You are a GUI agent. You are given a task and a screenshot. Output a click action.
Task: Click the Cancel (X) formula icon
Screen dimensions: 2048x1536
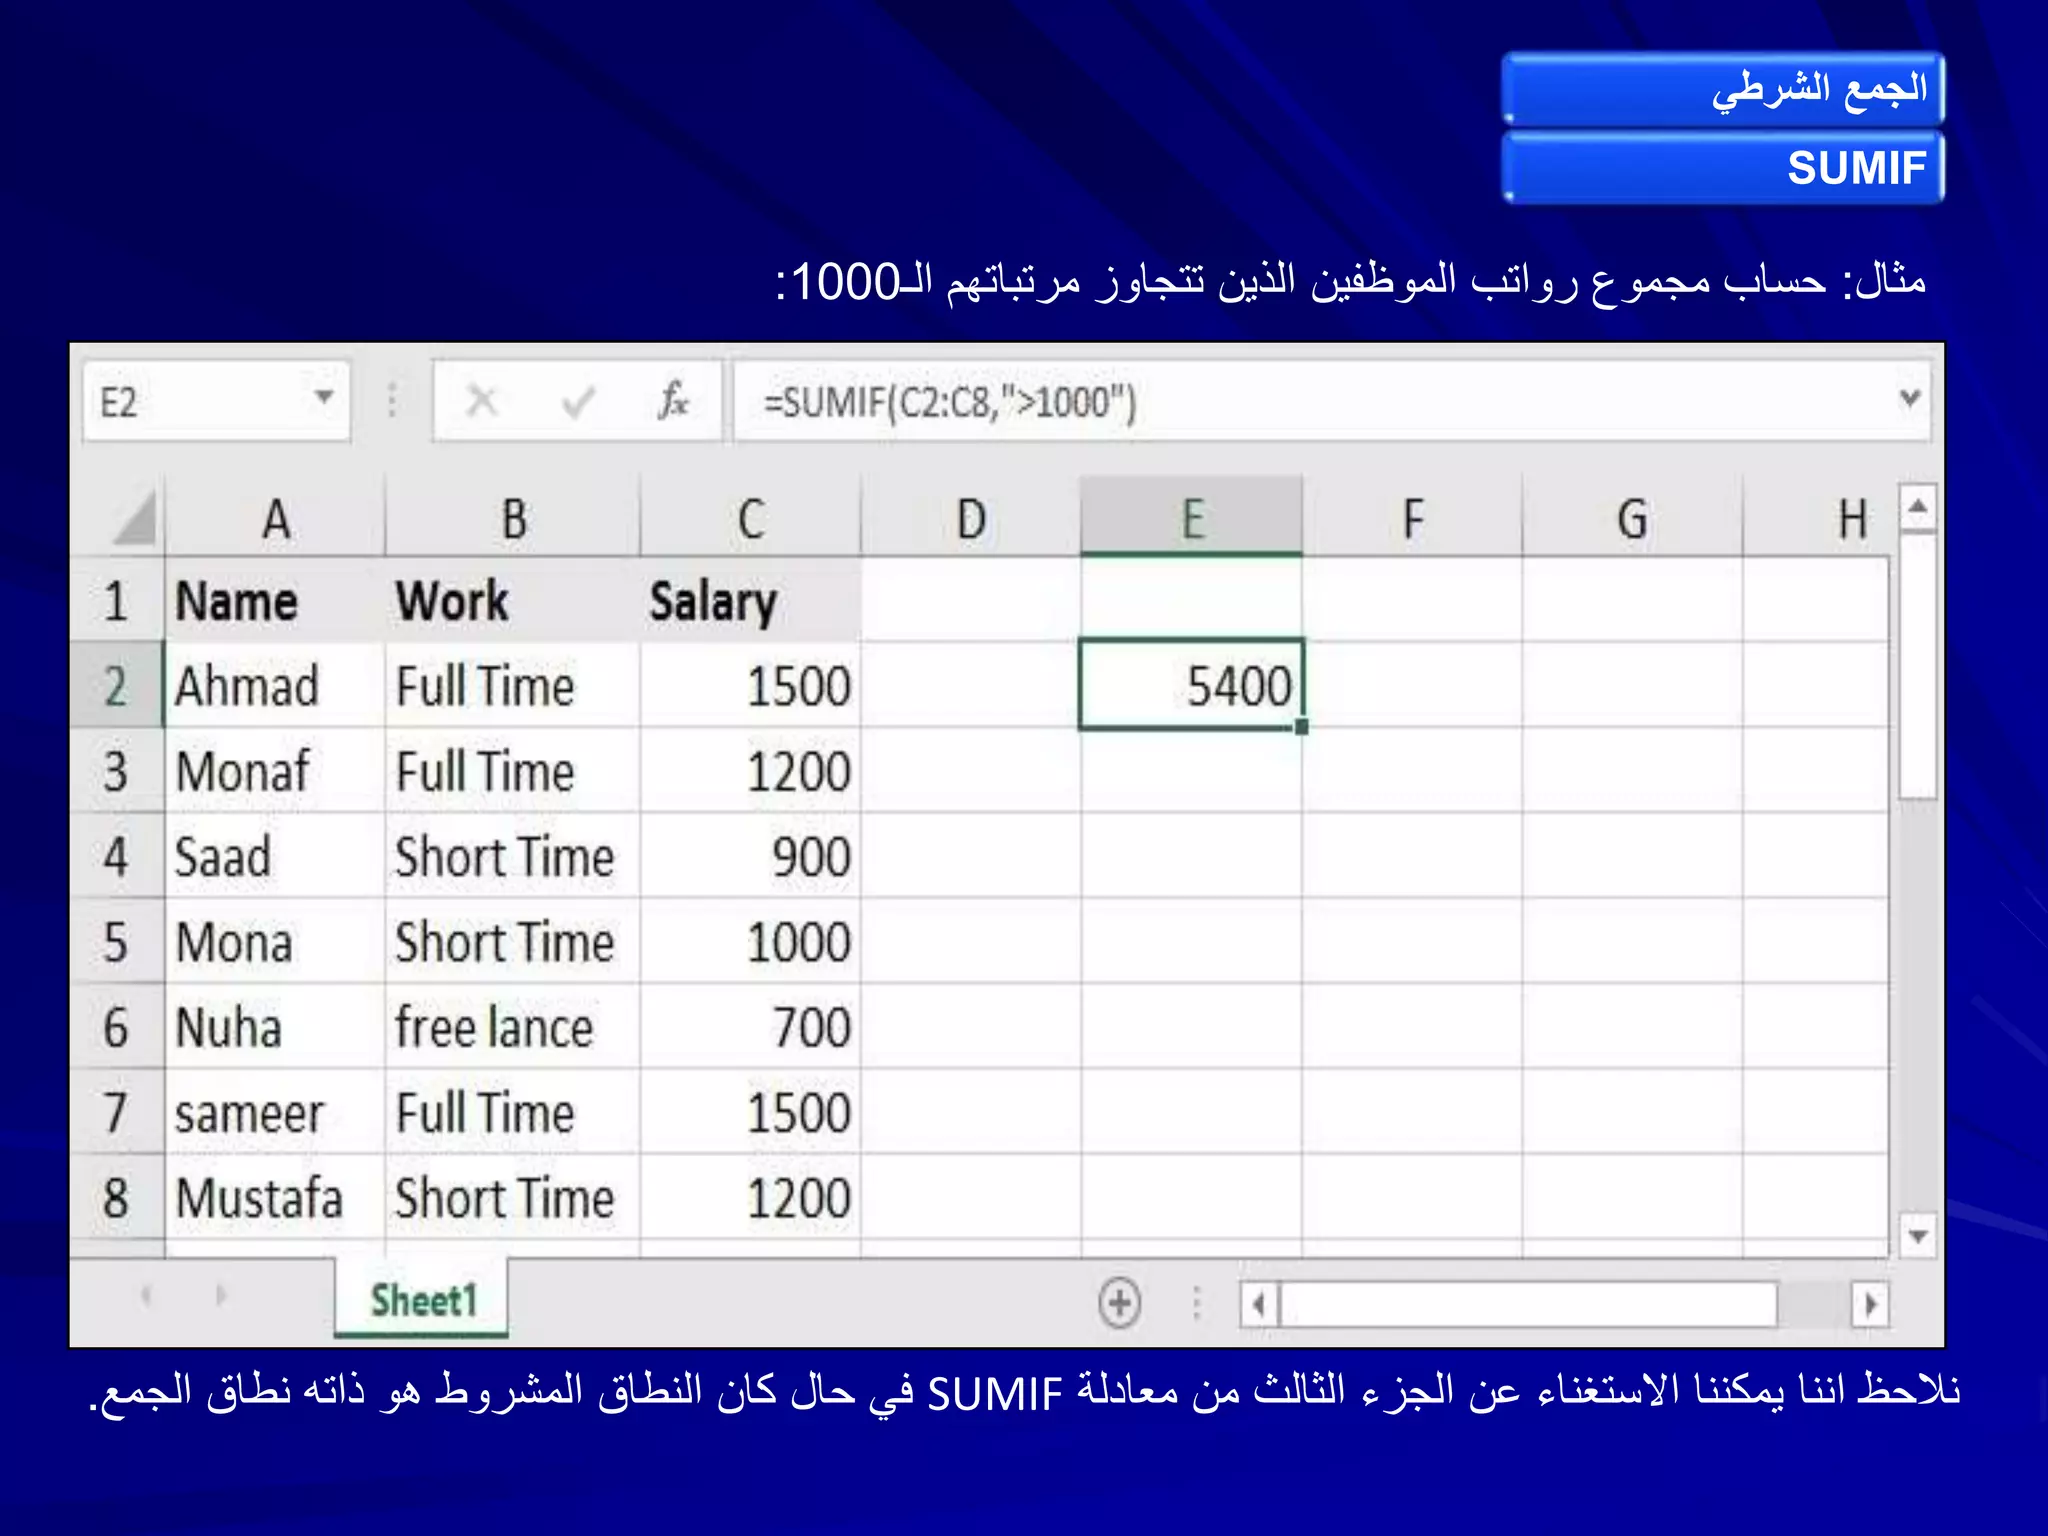click(482, 401)
